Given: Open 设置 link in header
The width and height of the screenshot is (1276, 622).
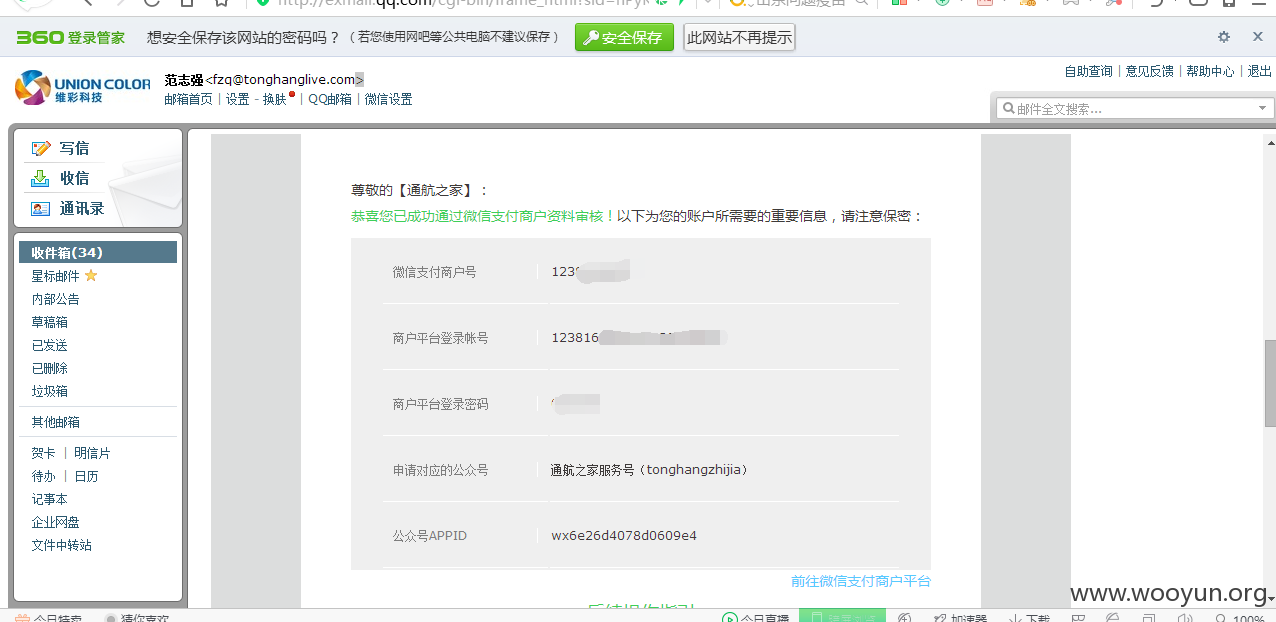Looking at the screenshot, I should click(x=238, y=99).
